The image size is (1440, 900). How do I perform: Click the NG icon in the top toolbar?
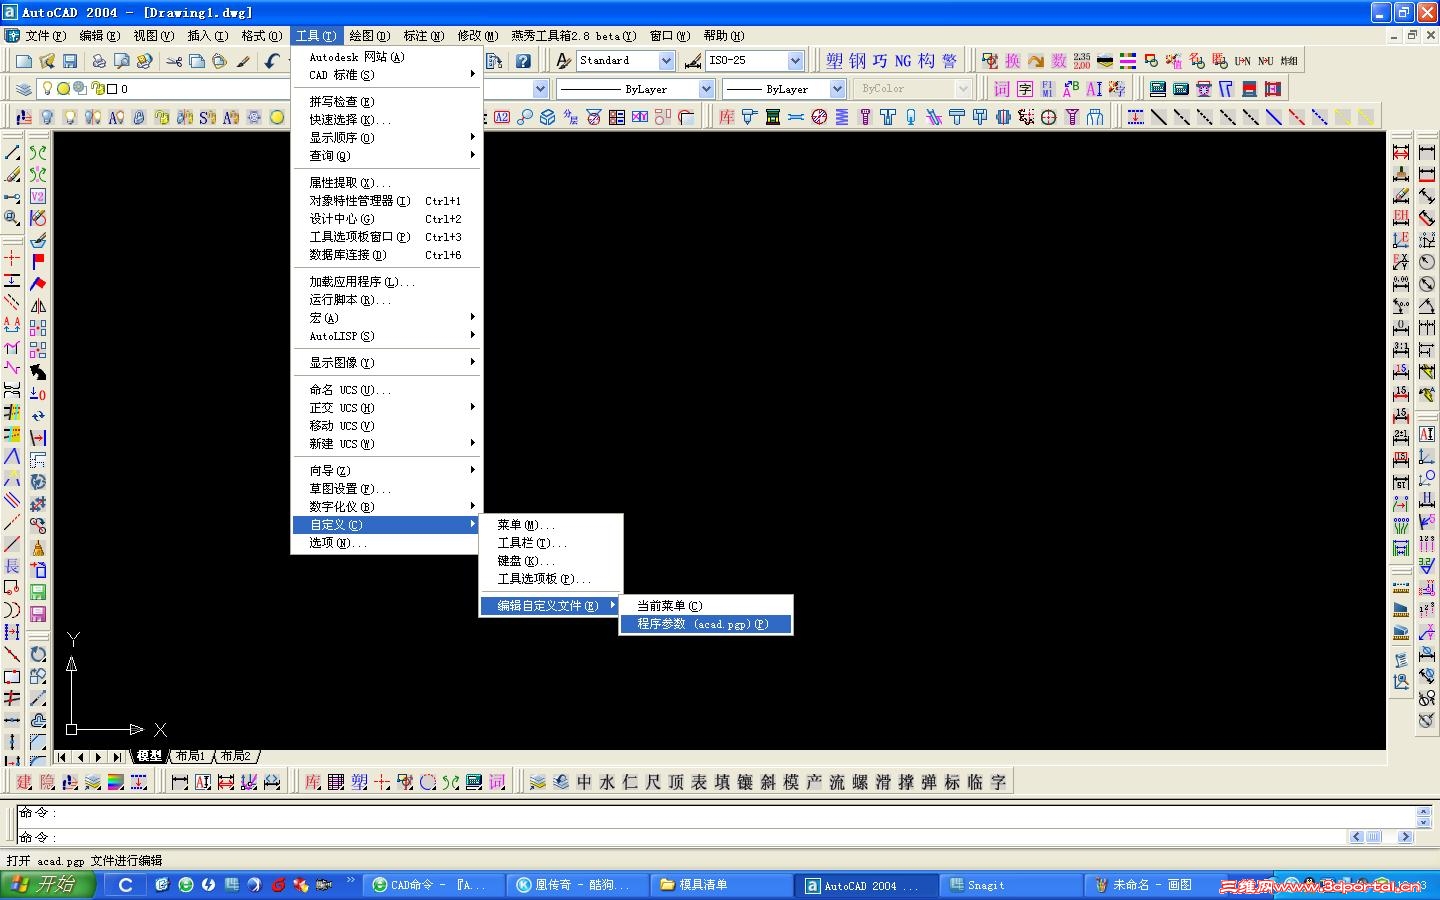click(903, 61)
